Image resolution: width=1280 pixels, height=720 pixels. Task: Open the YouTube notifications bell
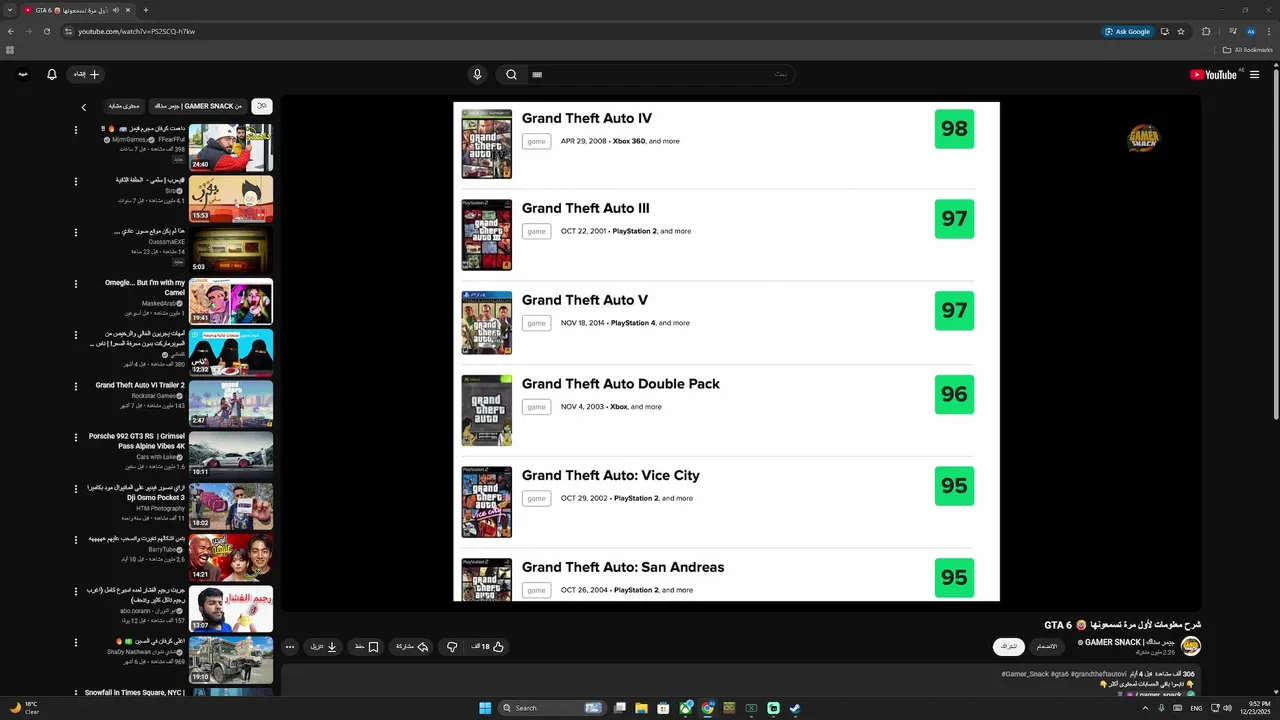coord(52,74)
